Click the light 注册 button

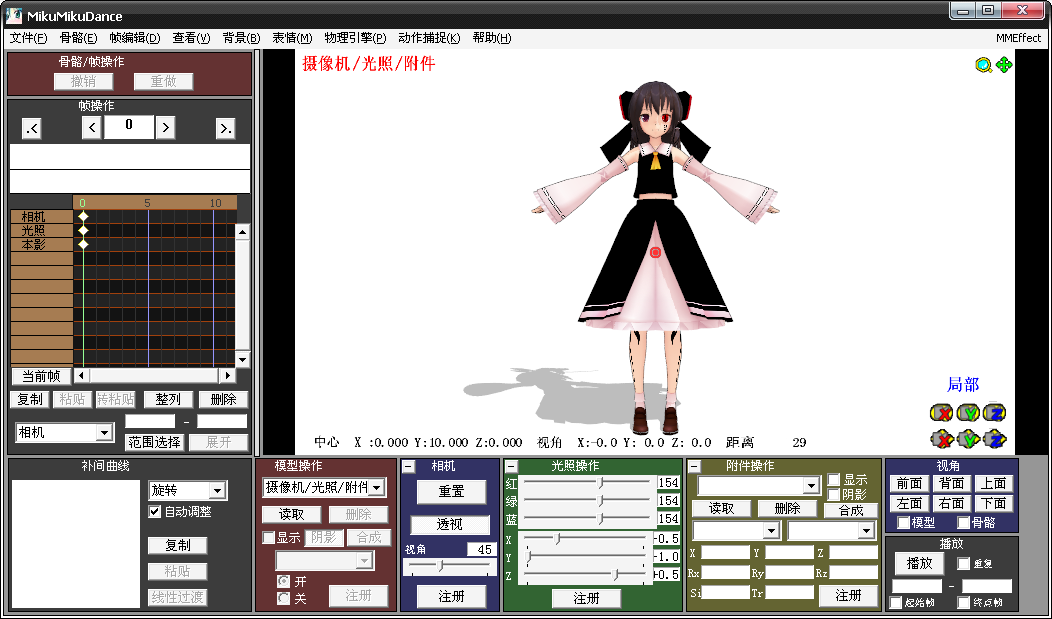coord(586,598)
